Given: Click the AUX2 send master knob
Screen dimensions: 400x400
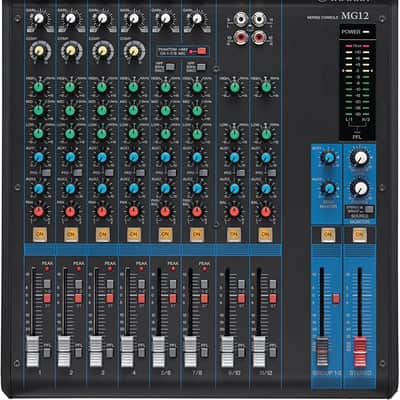Looking at the screenshot, I should click(328, 188).
